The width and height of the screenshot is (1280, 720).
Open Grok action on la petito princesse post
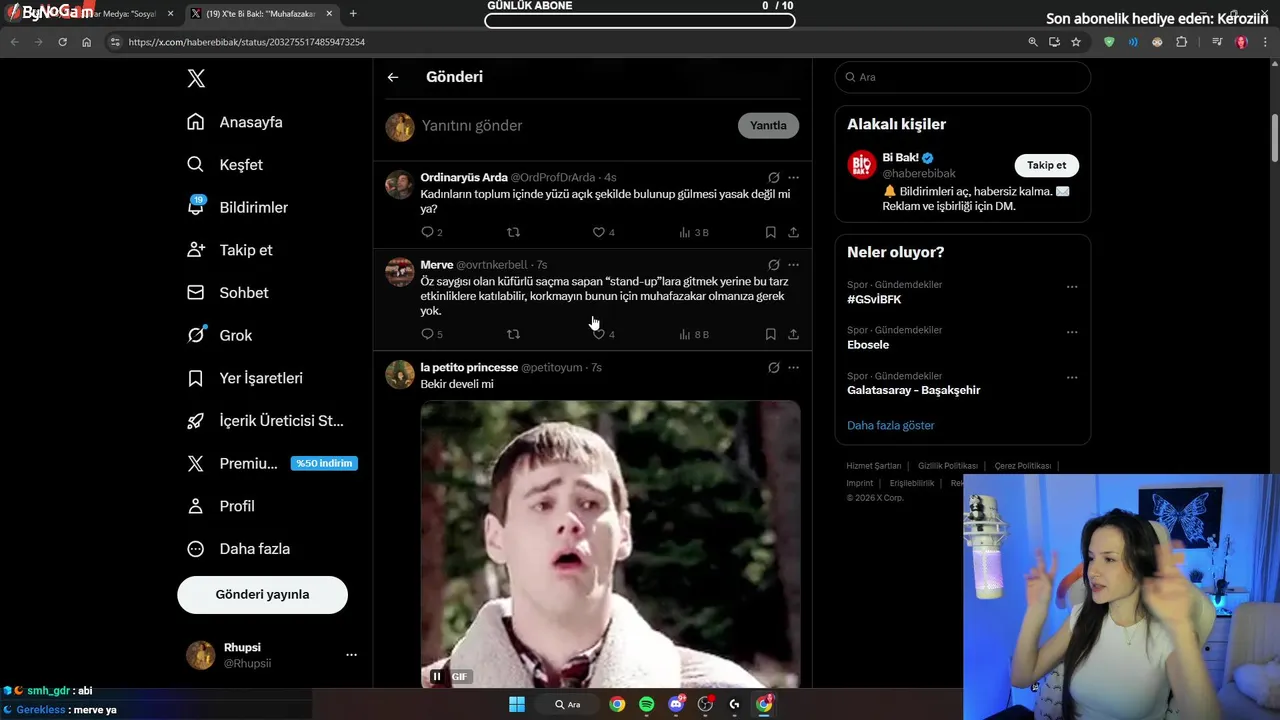click(x=773, y=368)
